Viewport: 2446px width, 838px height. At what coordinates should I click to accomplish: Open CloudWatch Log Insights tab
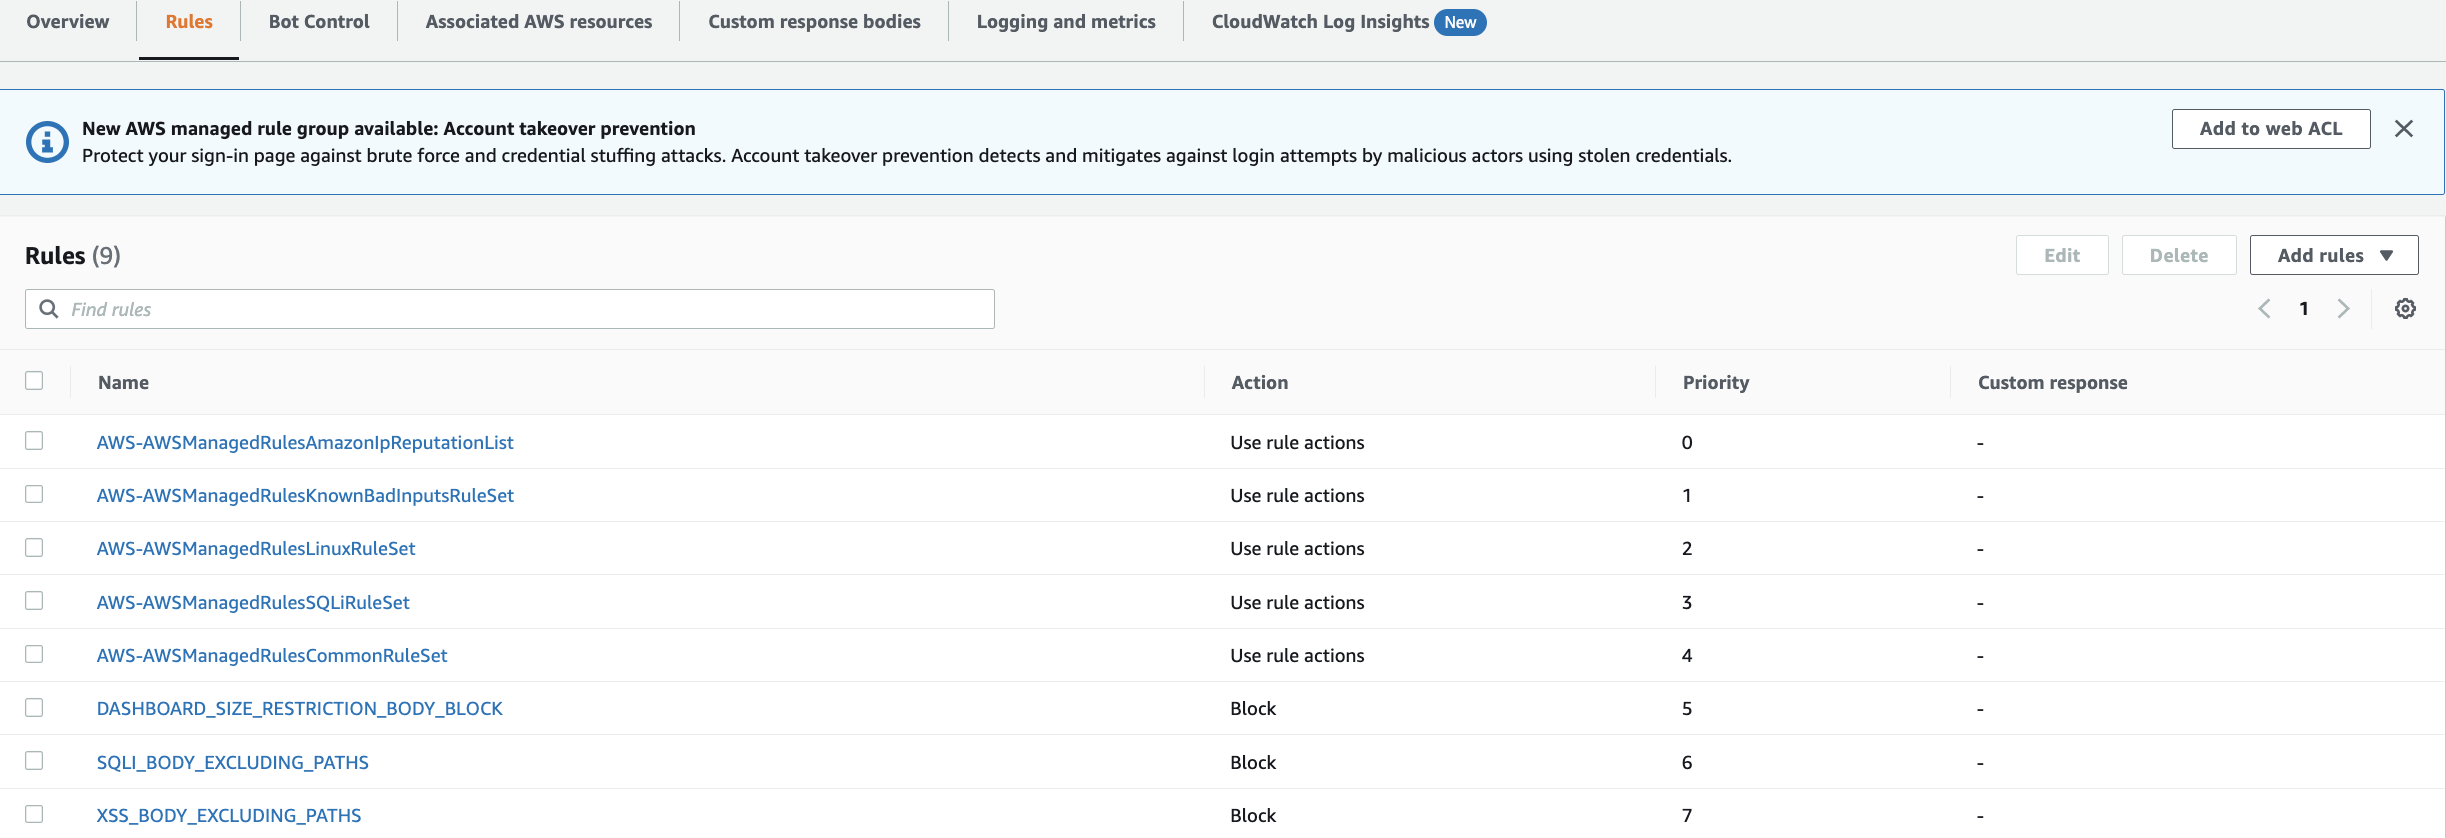tap(1320, 22)
